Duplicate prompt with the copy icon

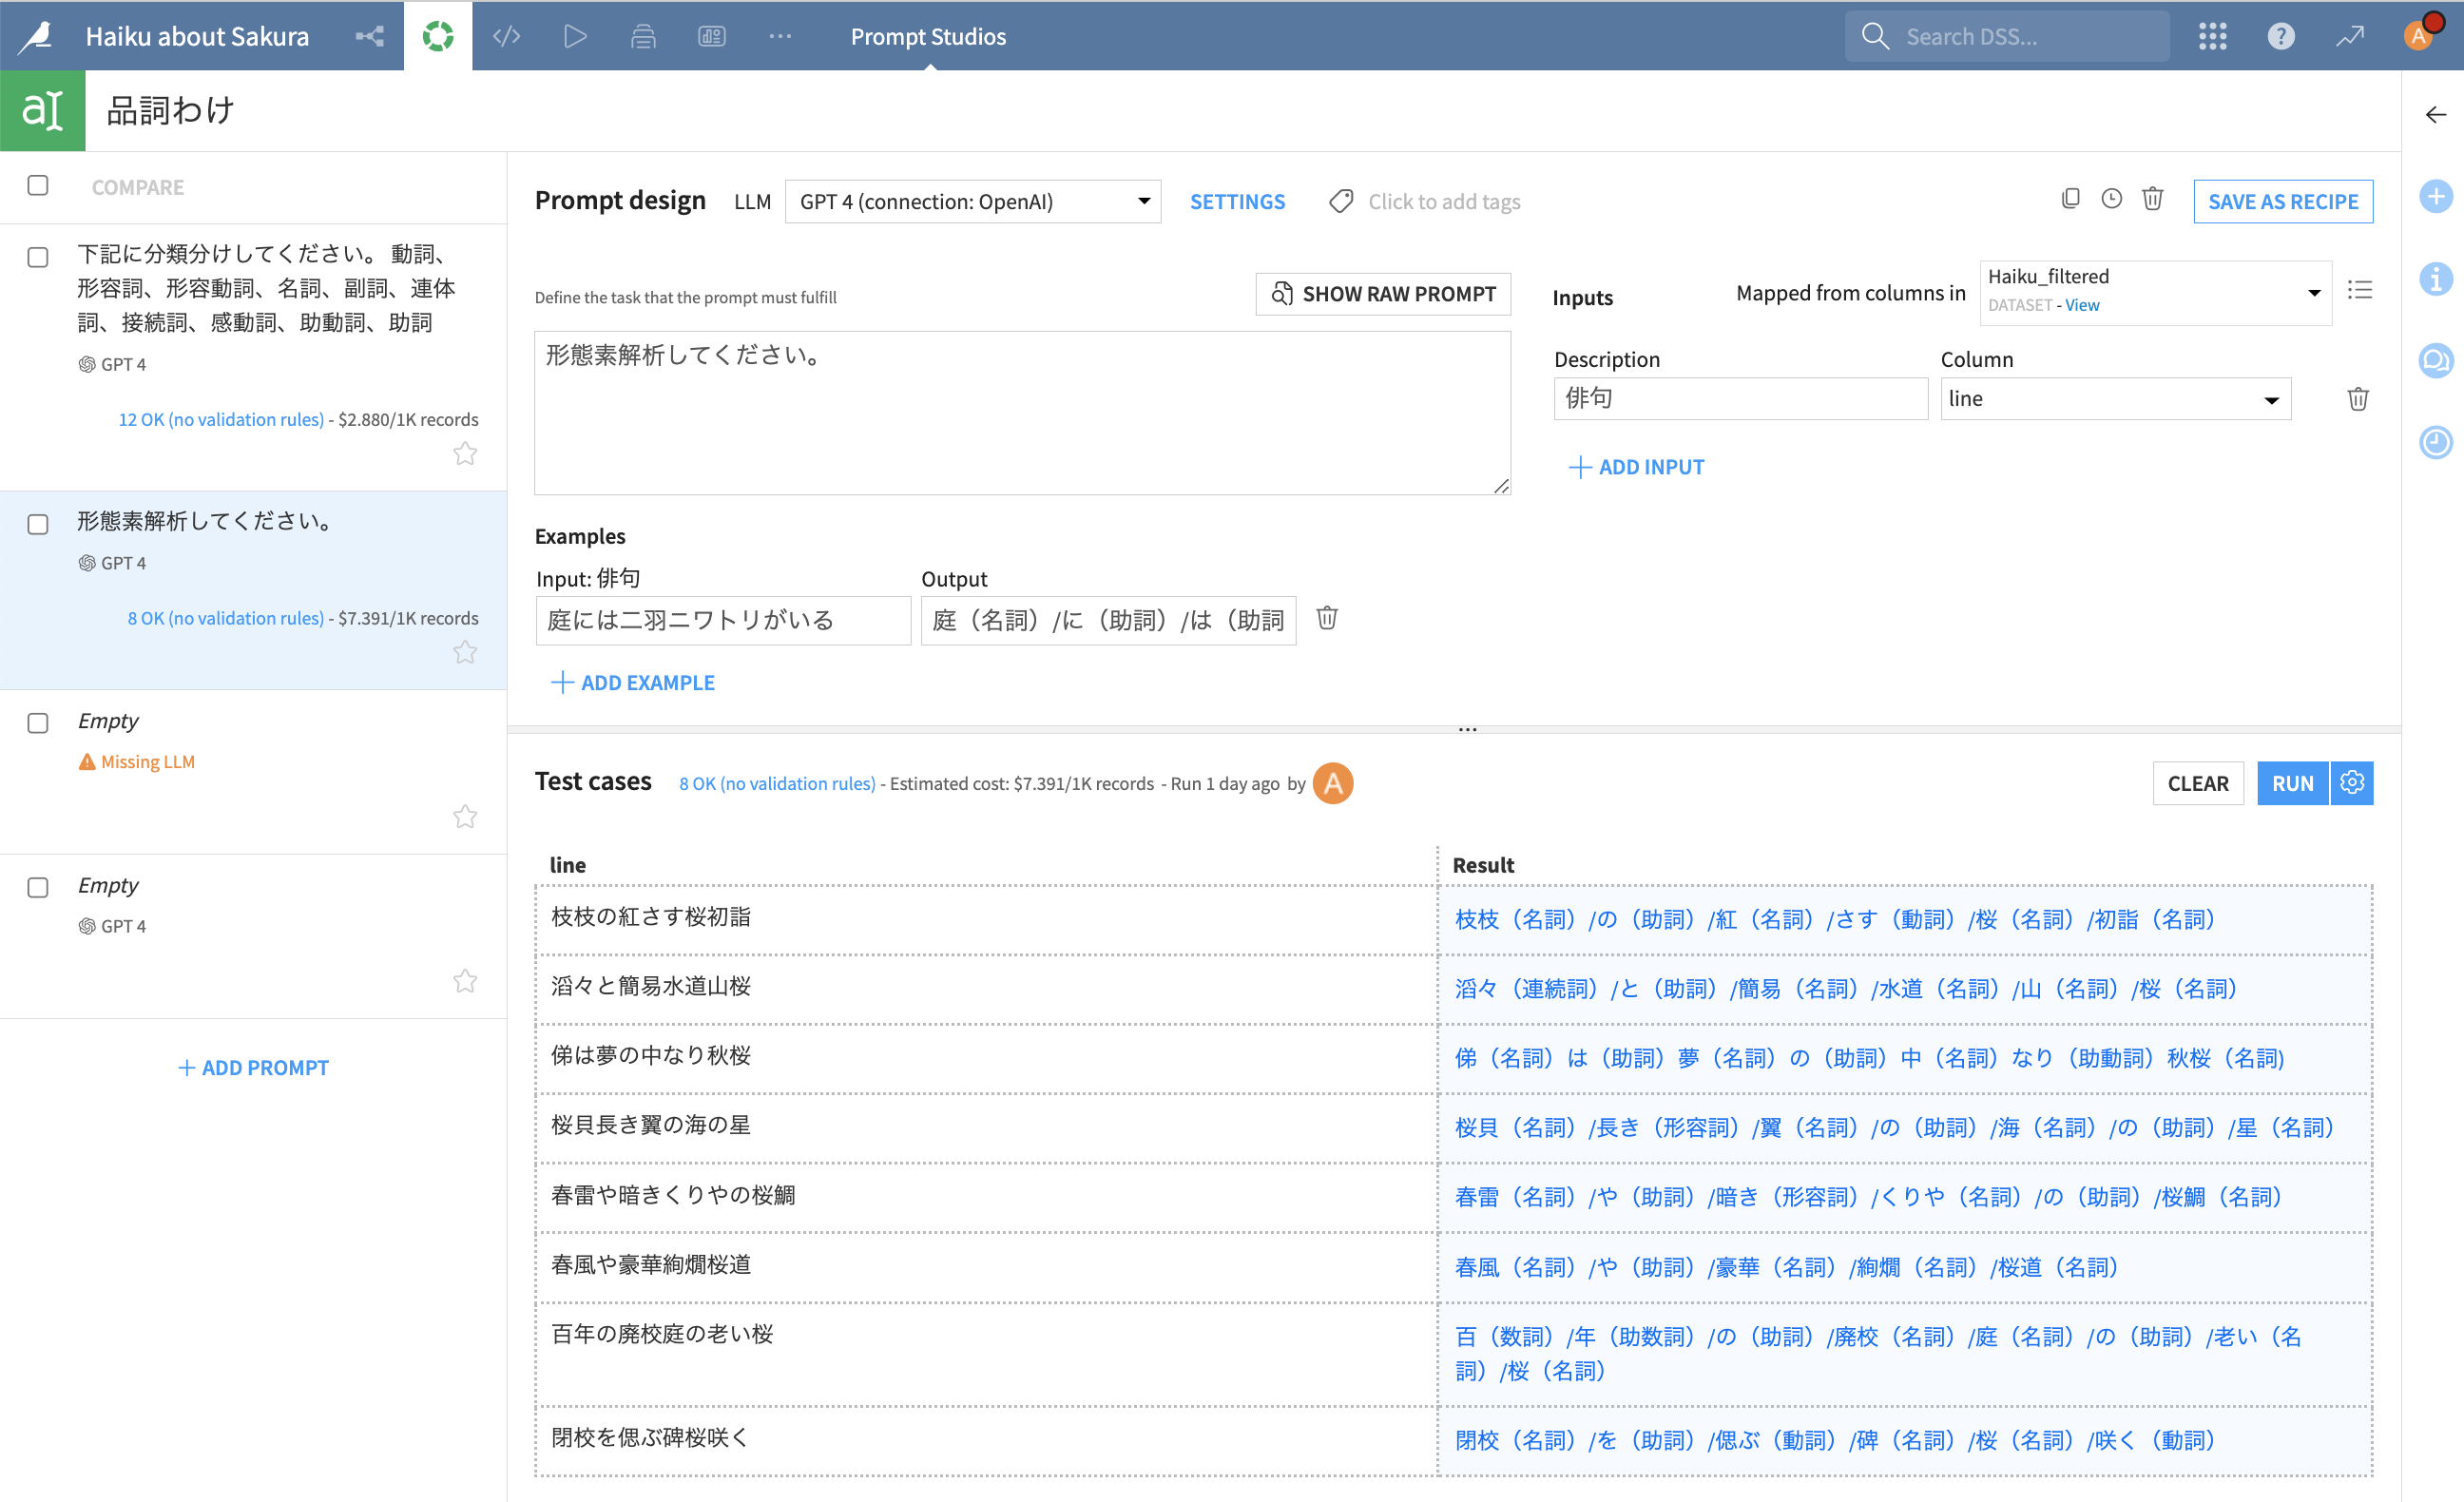2070,199
